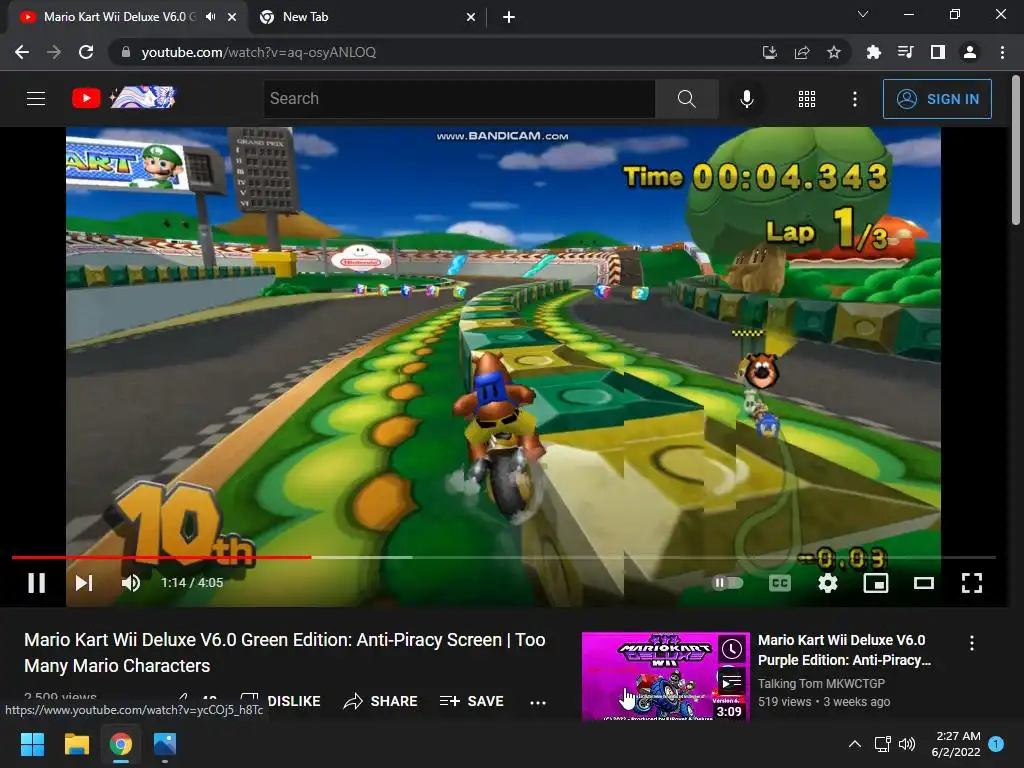Open Chrome profile icon

click(970, 52)
